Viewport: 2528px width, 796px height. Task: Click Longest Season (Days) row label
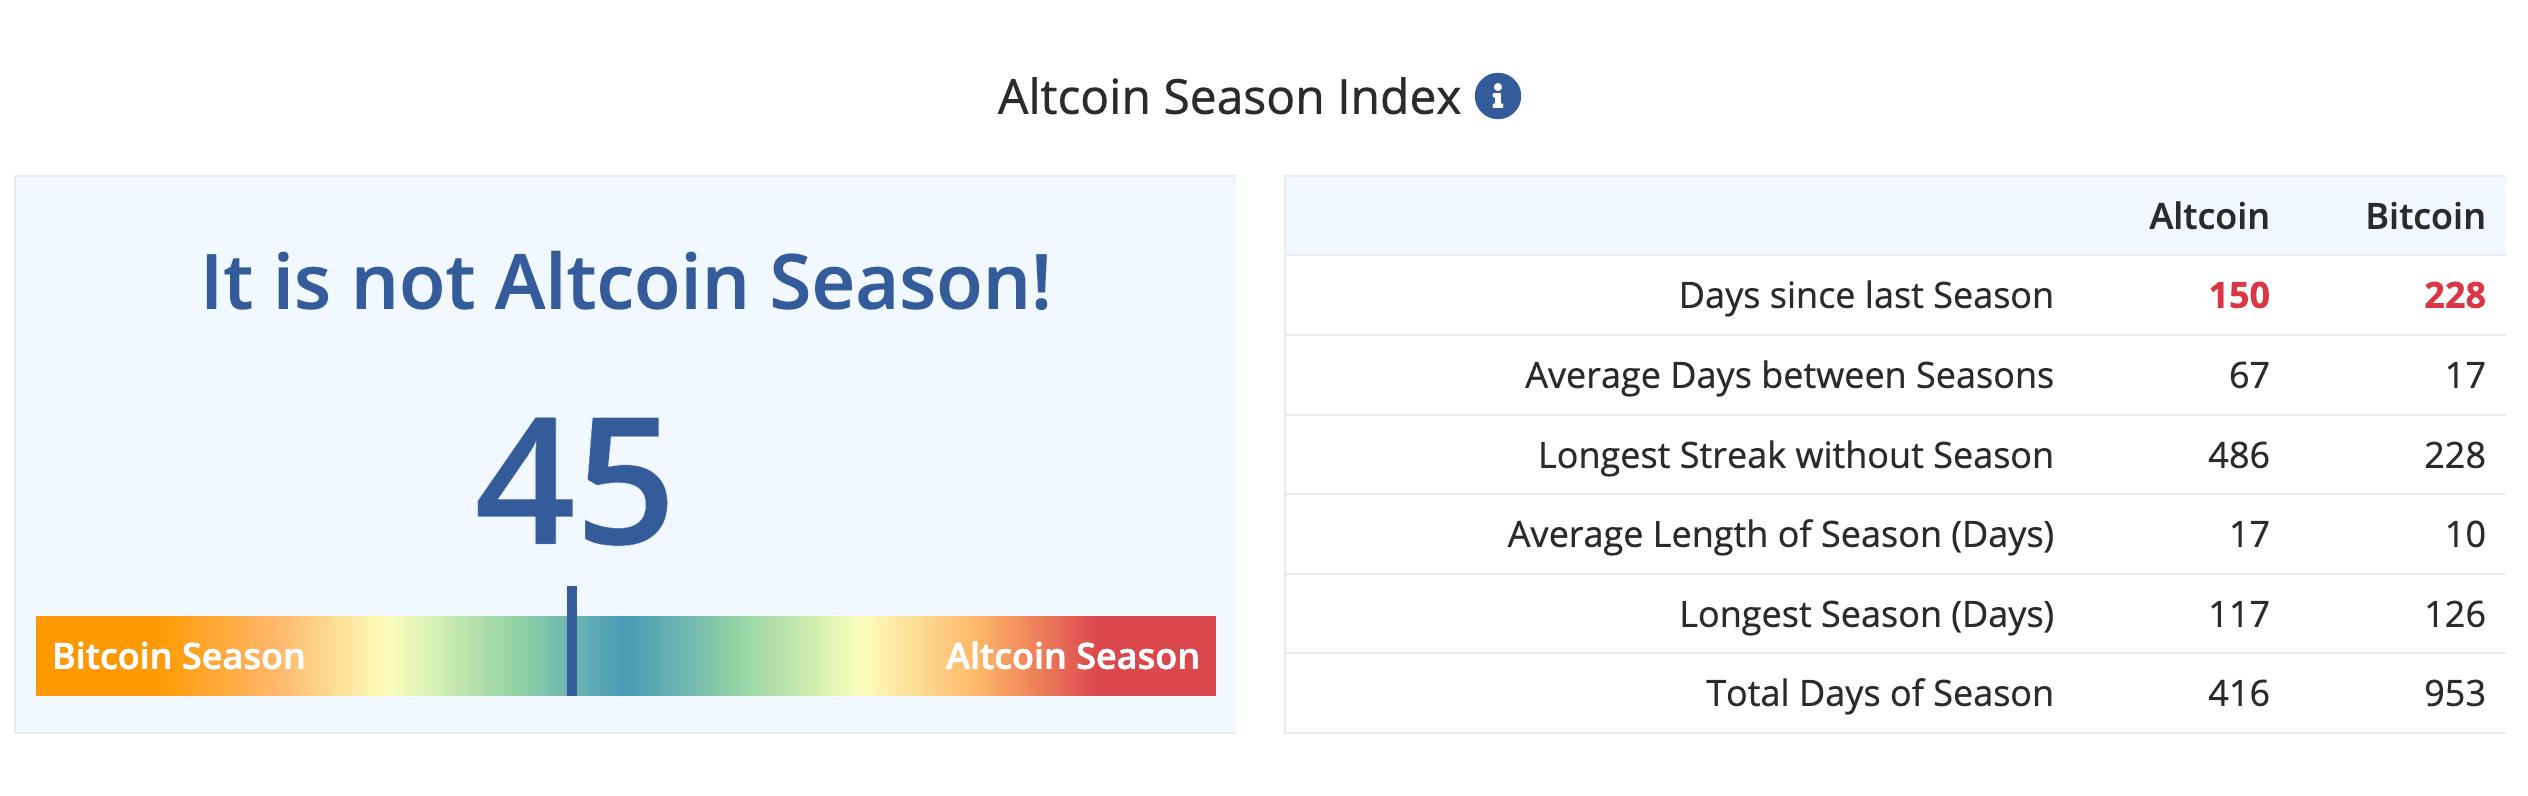1867,614
